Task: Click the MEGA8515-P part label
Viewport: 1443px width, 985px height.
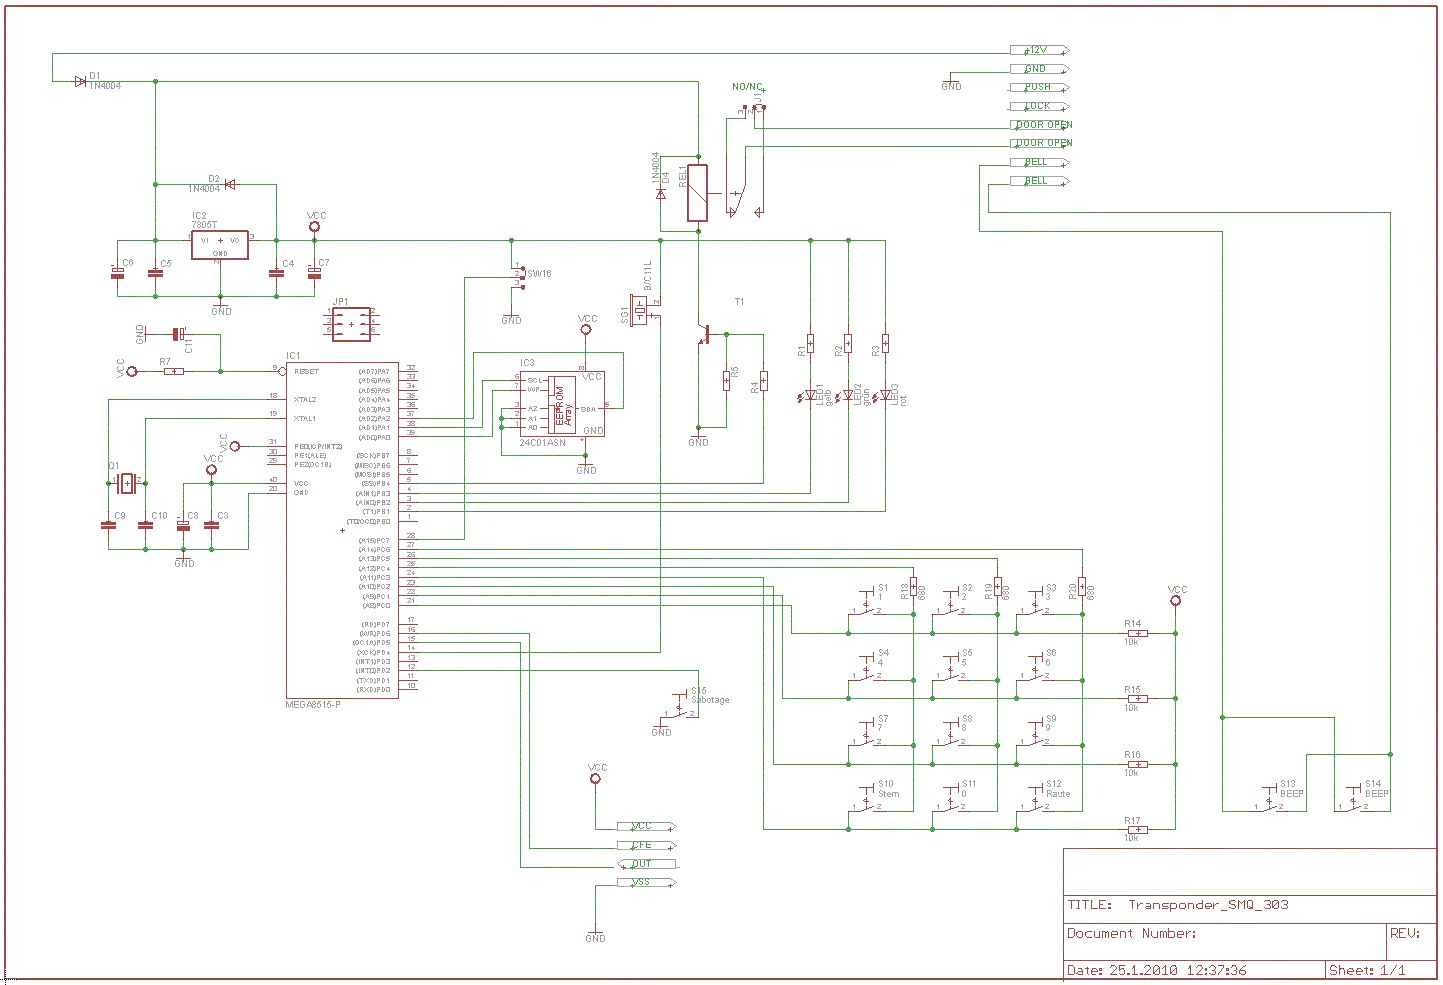Action: tap(313, 704)
